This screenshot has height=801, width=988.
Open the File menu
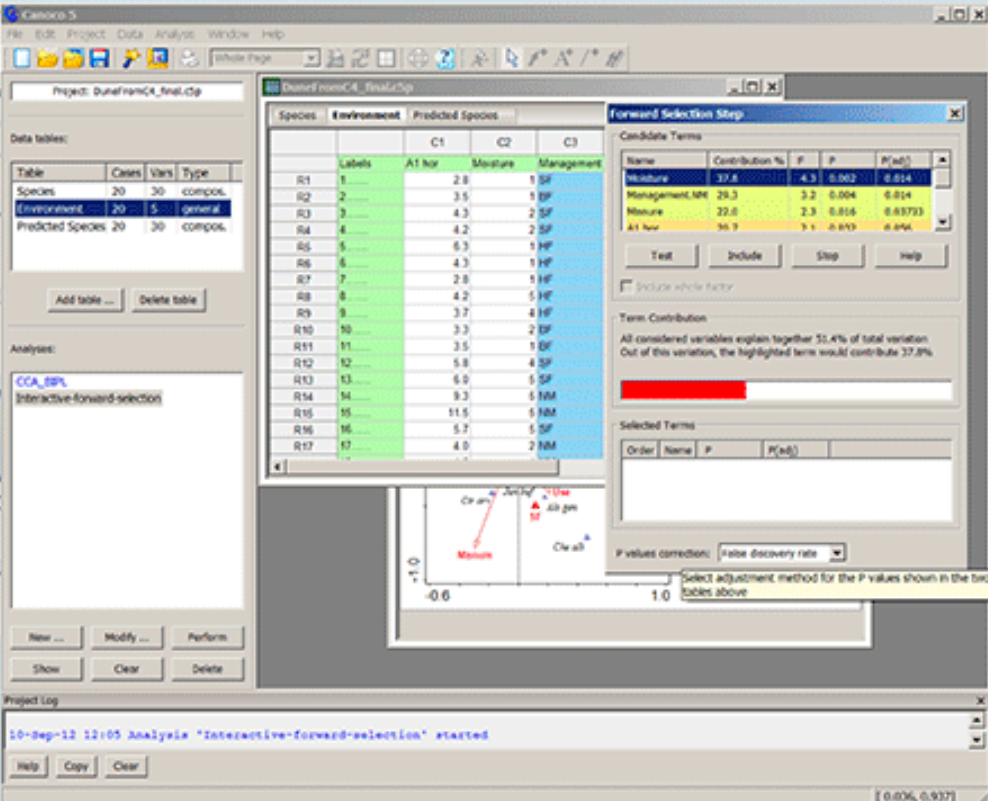(15, 34)
